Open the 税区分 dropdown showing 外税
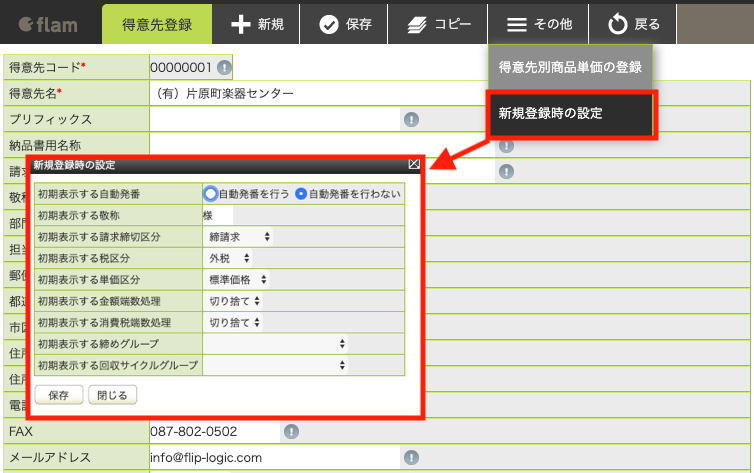 229,258
